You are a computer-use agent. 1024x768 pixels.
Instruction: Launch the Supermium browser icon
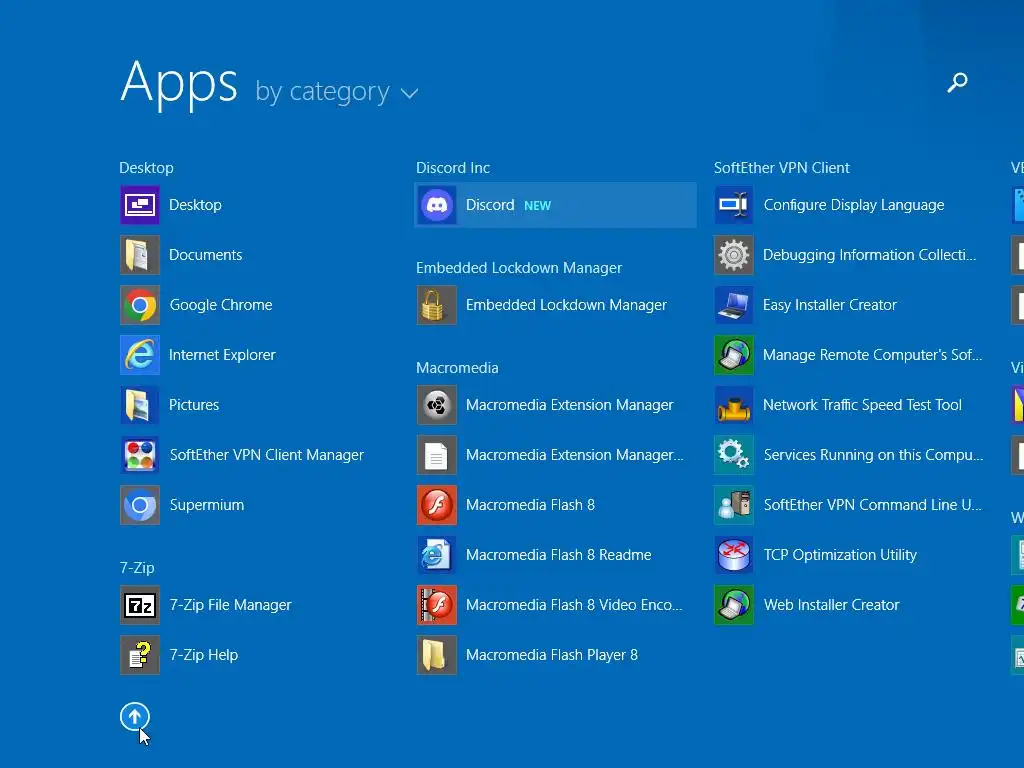click(140, 505)
